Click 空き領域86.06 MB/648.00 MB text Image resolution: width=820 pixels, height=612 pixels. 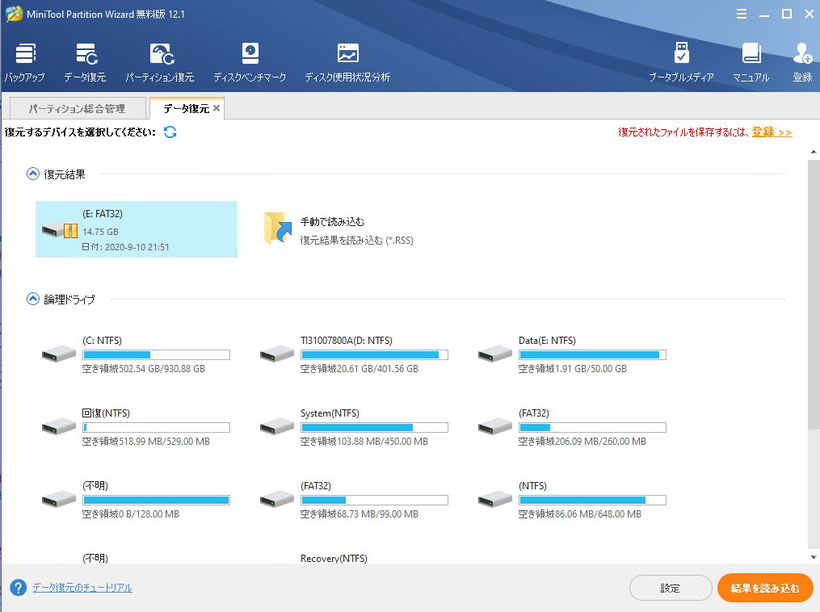pyautogui.click(x=580, y=514)
